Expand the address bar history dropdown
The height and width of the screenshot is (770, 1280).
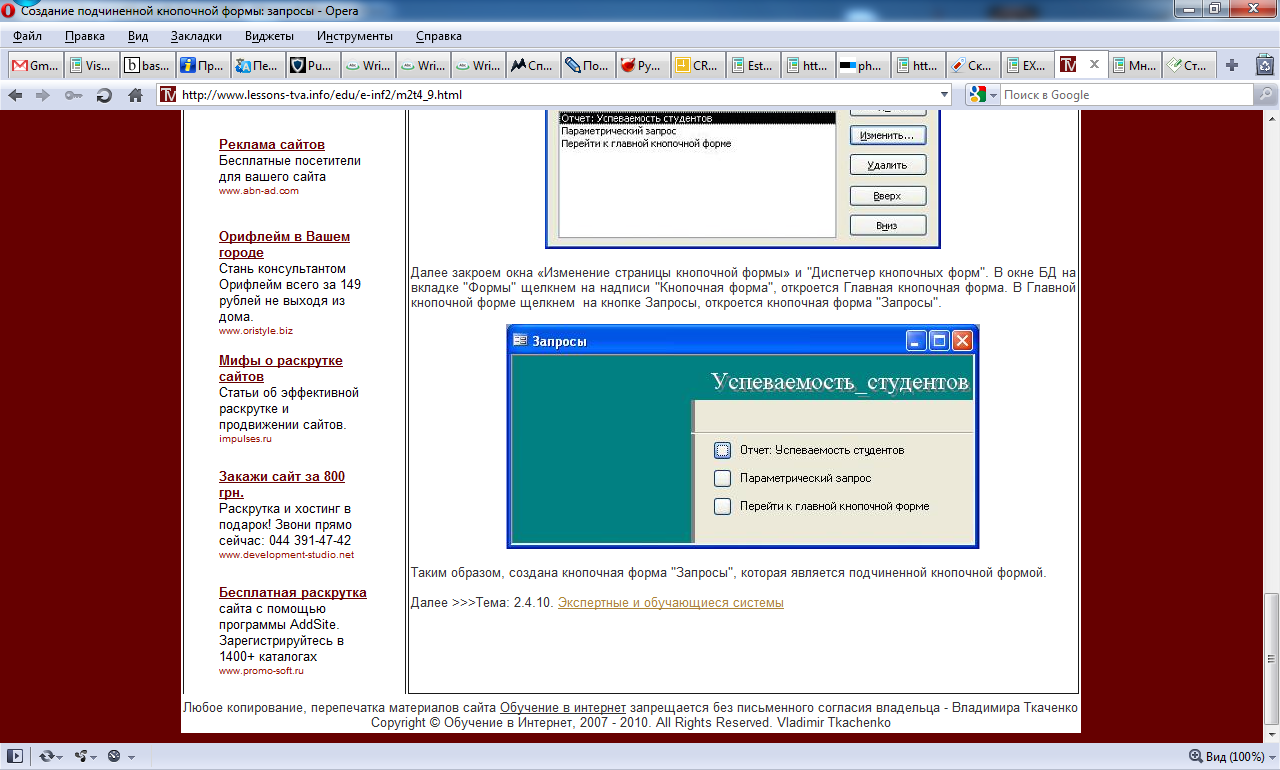point(945,95)
